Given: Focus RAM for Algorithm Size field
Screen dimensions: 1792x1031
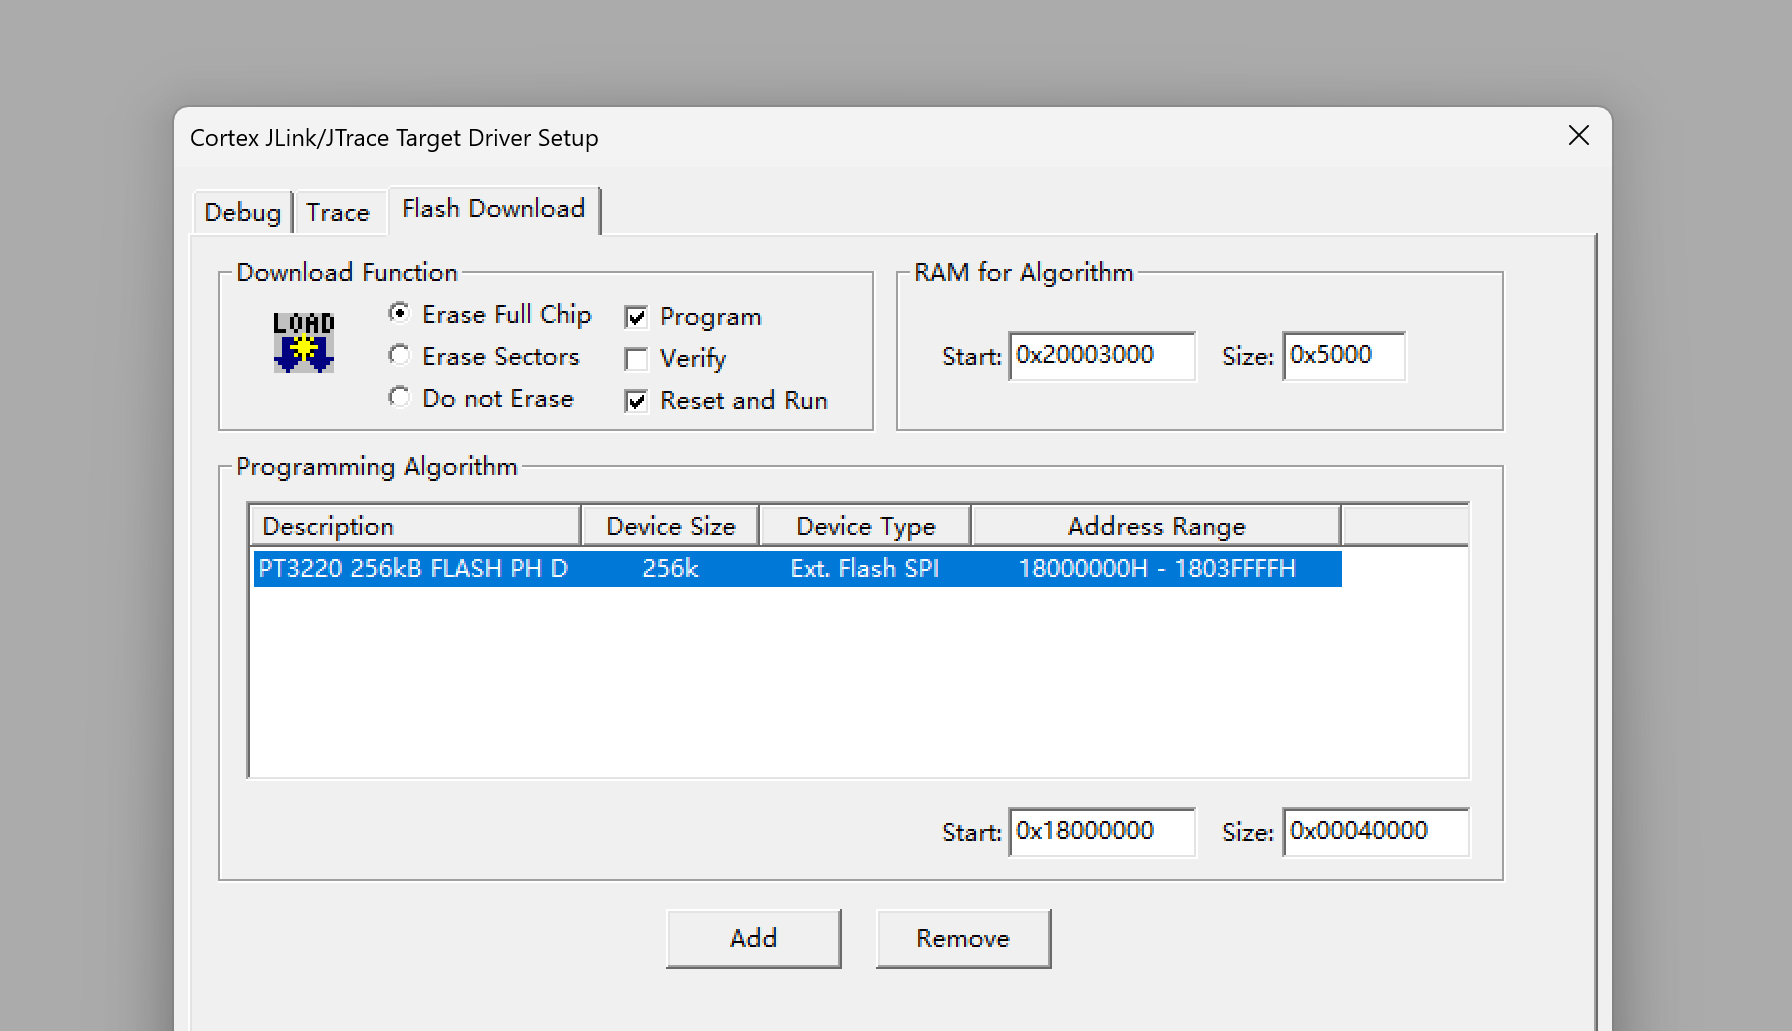Looking at the screenshot, I should click(1343, 356).
